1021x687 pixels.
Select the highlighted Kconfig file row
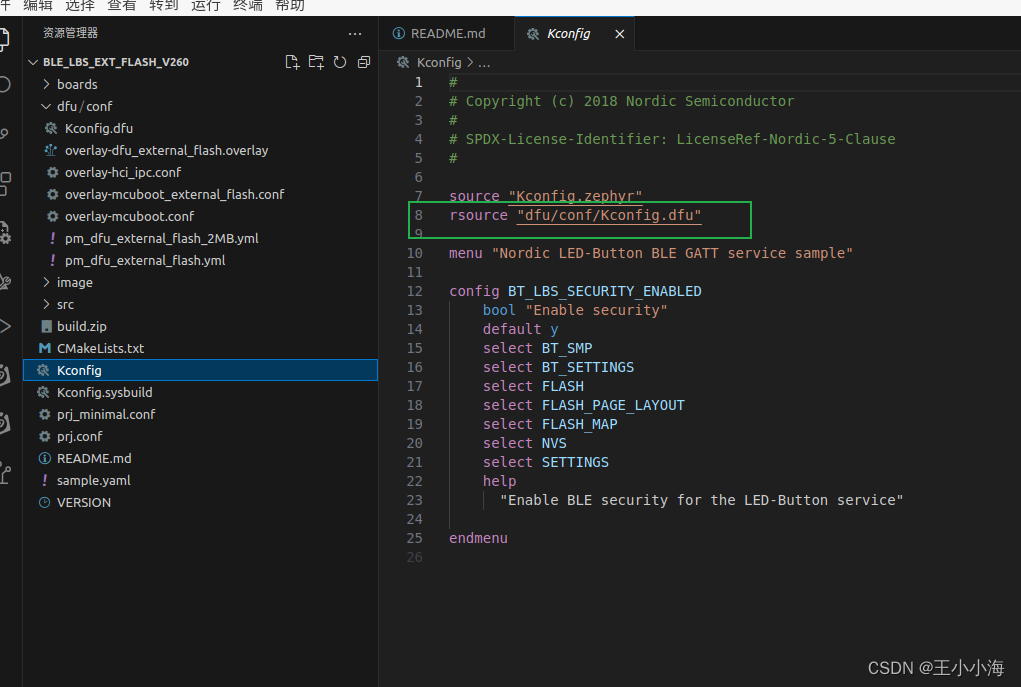(201, 370)
